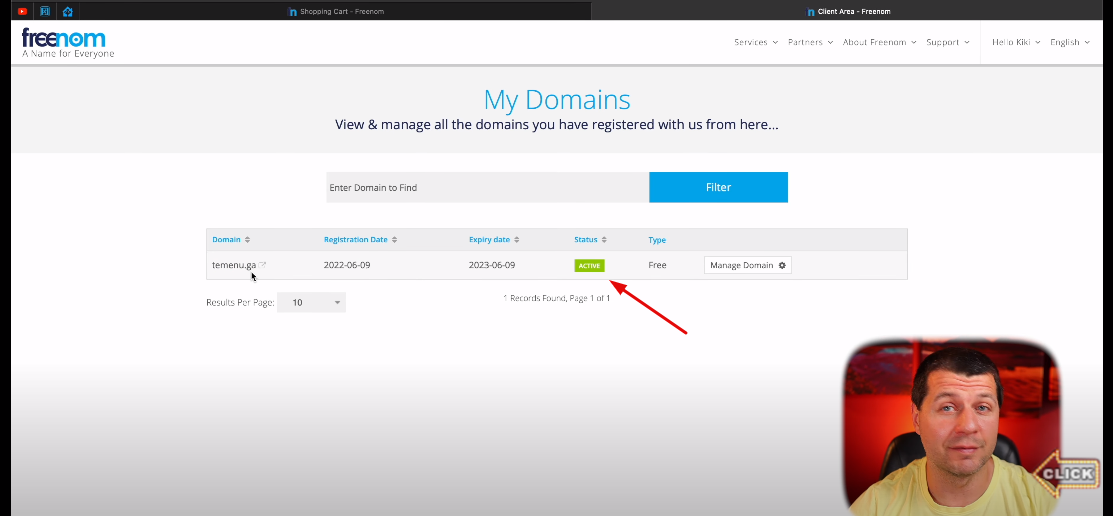Sort by Expiry date column

tap(494, 240)
